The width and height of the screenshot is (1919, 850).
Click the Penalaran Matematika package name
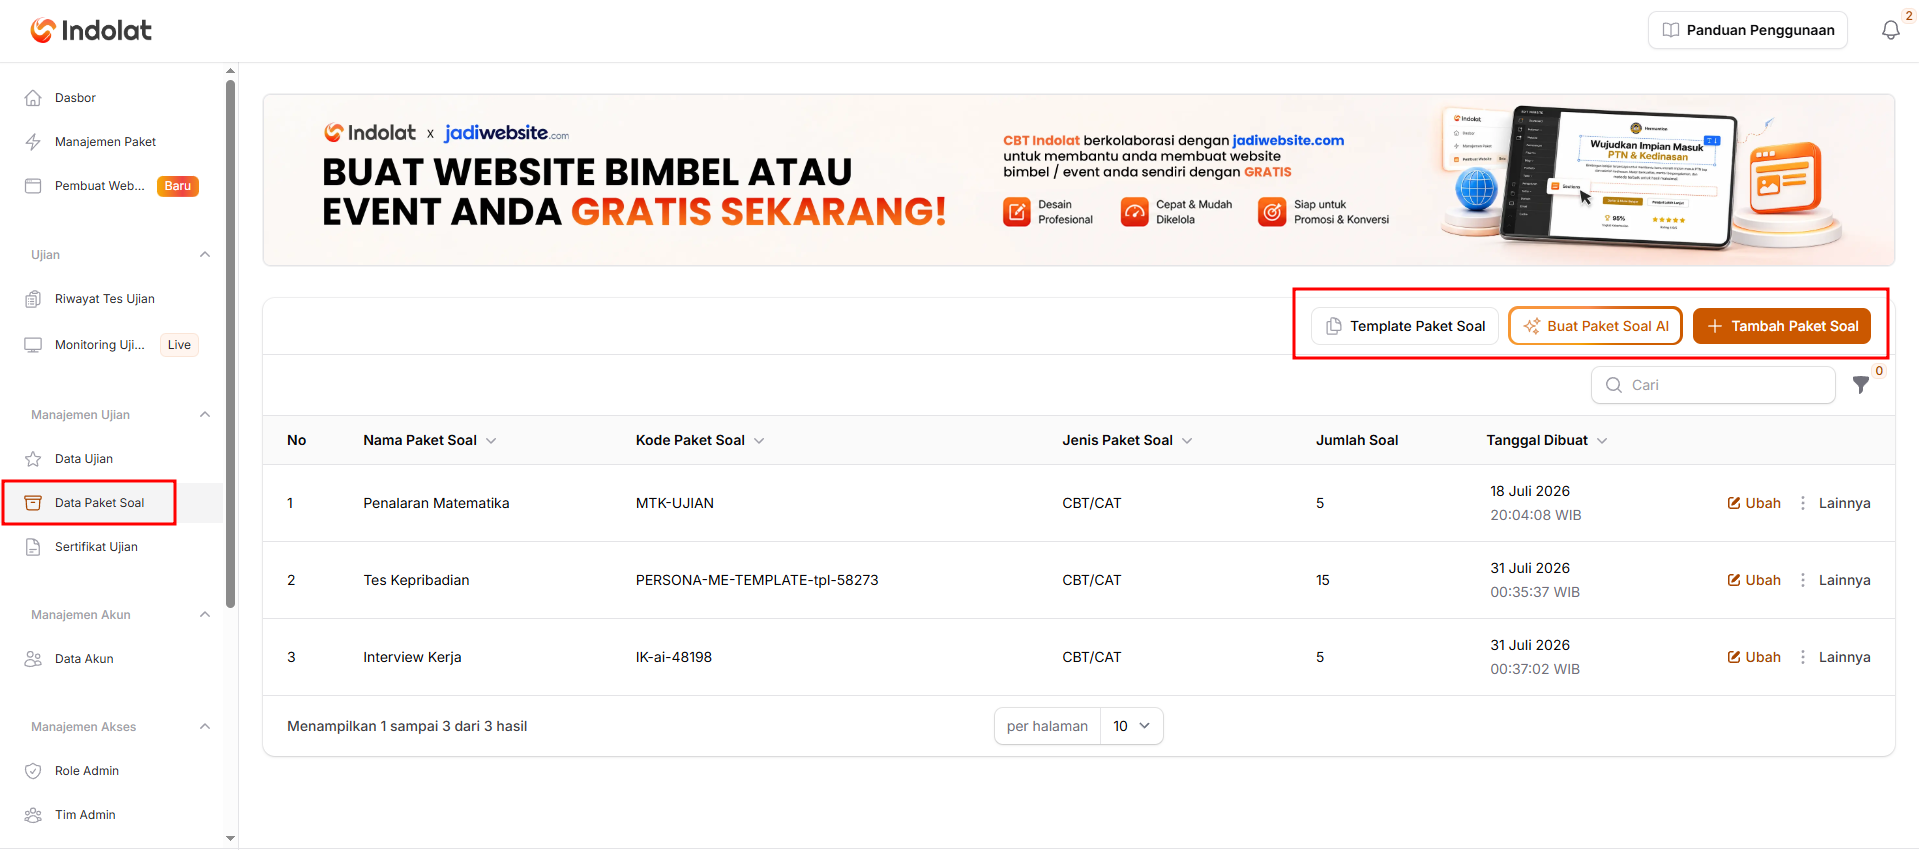(x=436, y=503)
